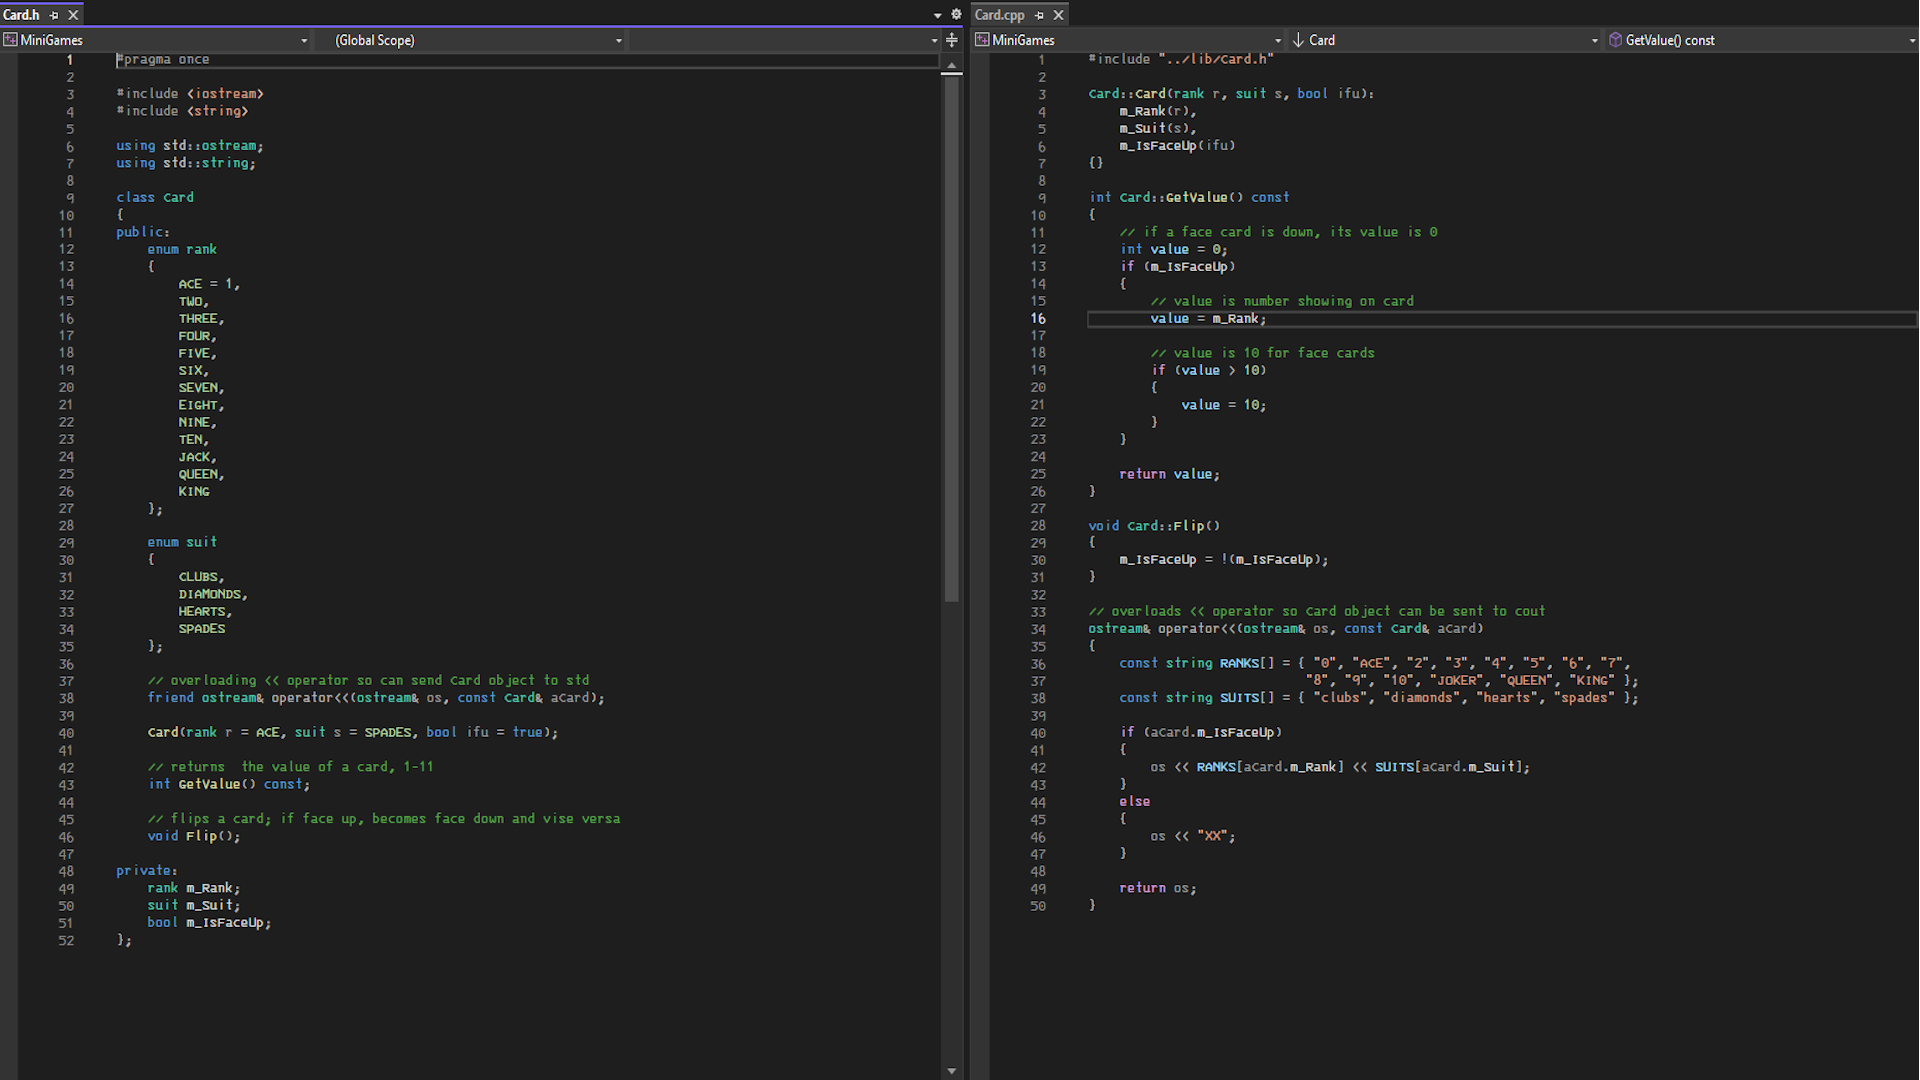
Task: Open tab window options gear icon
Action: click(x=955, y=15)
